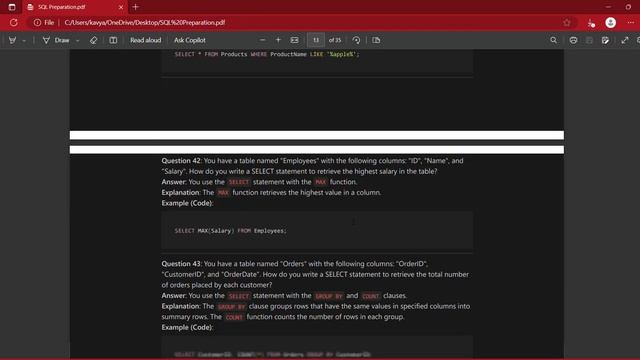This screenshot has height=360, width=640.
Task: Open the browser settings and more menu
Action: (x=631, y=23)
